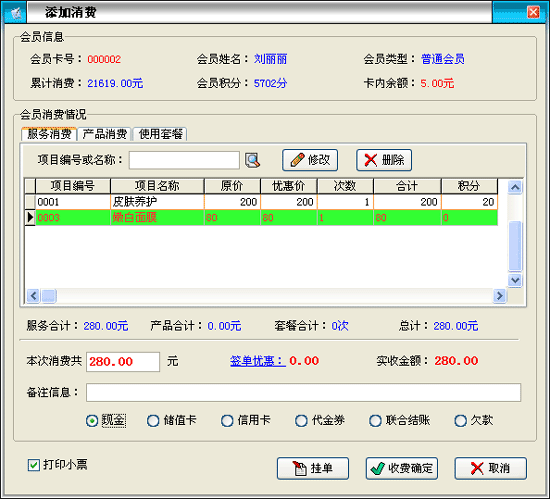Click the horizontal scroll right arrow

coord(499,296)
